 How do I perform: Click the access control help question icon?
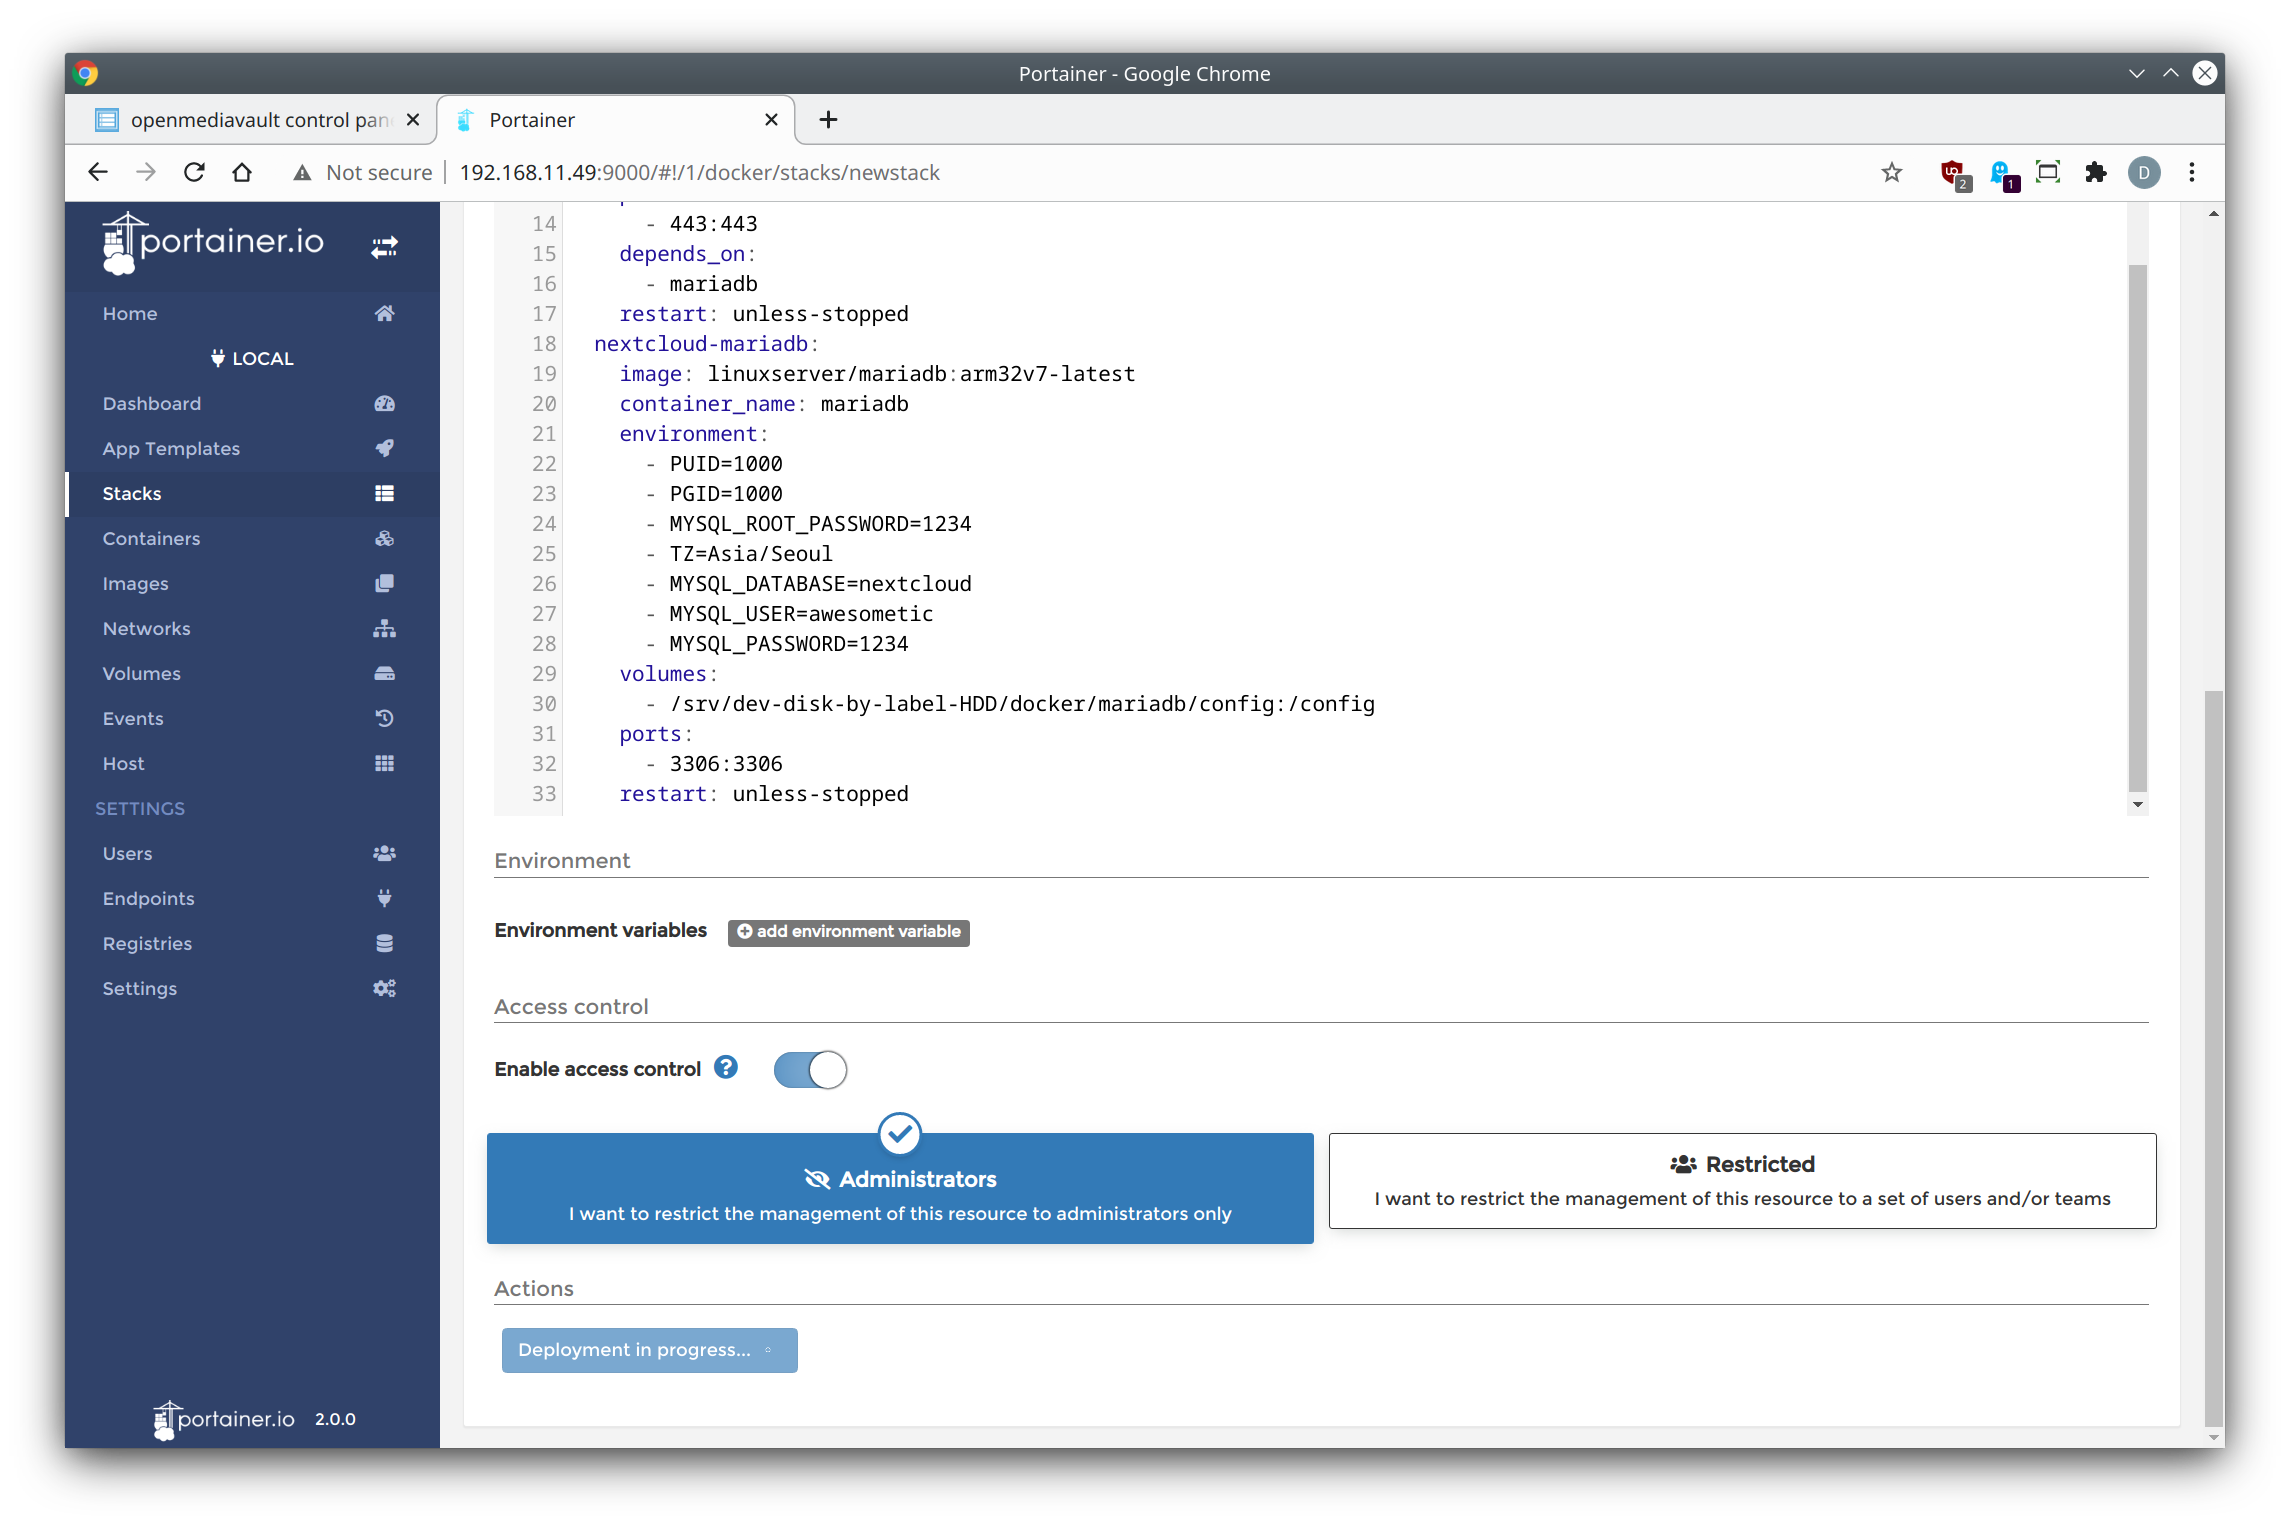pos(726,1068)
